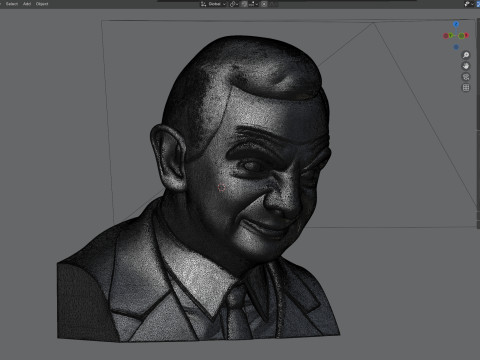The width and height of the screenshot is (480, 360).
Task: Open the Add menu in viewport header
Action: (x=27, y=4)
